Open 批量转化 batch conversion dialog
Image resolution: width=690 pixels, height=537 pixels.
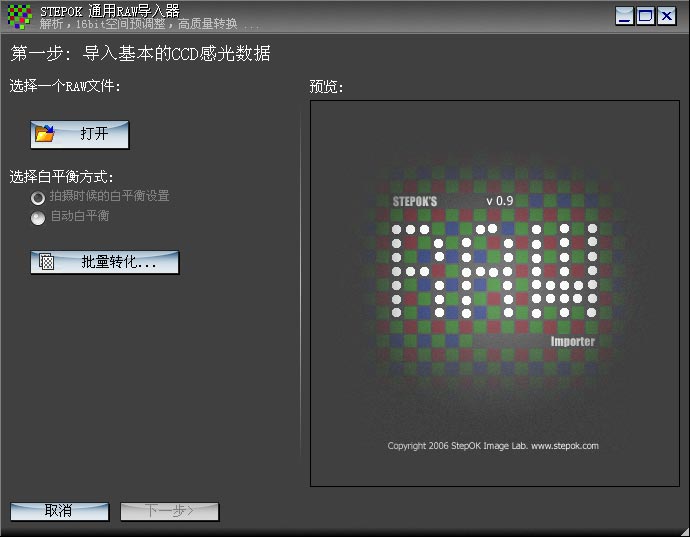105,262
